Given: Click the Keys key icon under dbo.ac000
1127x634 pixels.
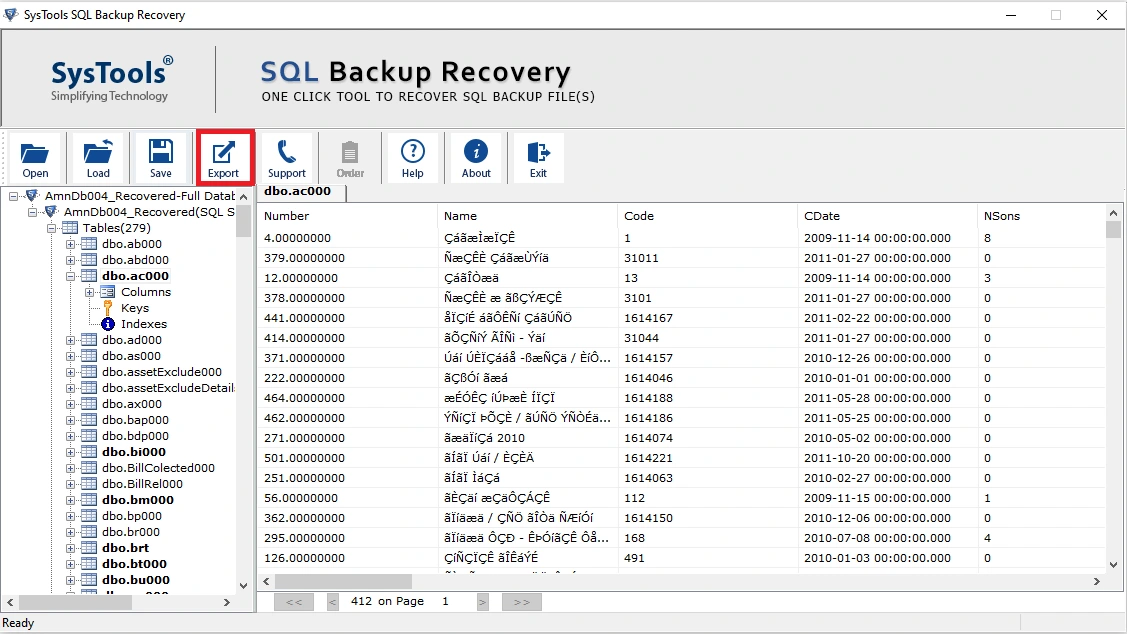Looking at the screenshot, I should pos(108,308).
